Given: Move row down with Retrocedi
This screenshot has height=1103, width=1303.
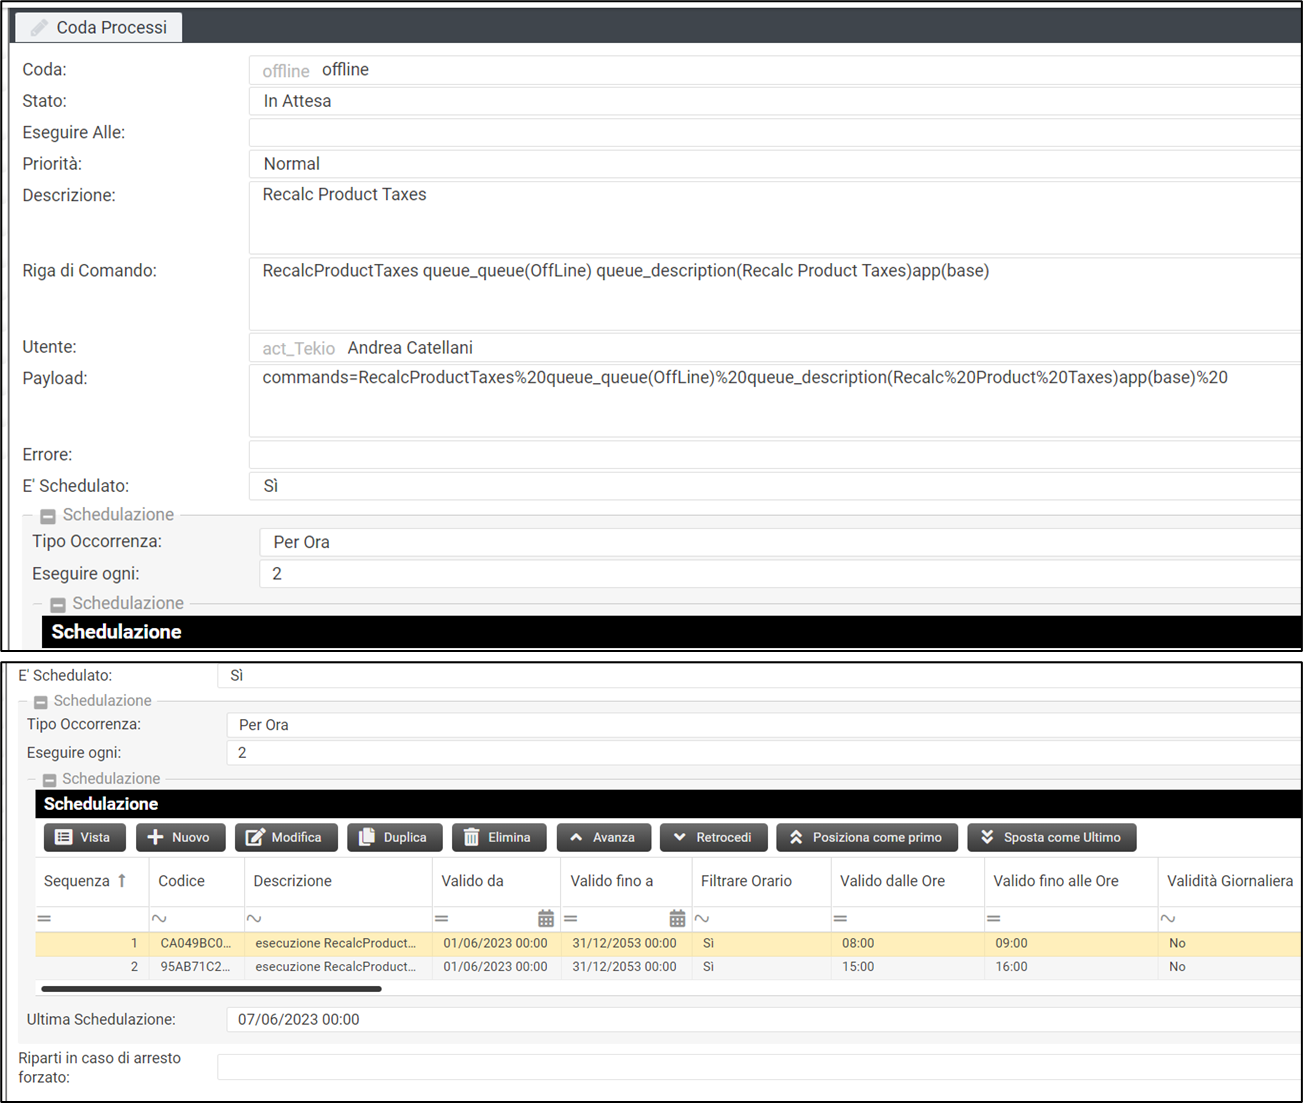Looking at the screenshot, I should point(713,837).
